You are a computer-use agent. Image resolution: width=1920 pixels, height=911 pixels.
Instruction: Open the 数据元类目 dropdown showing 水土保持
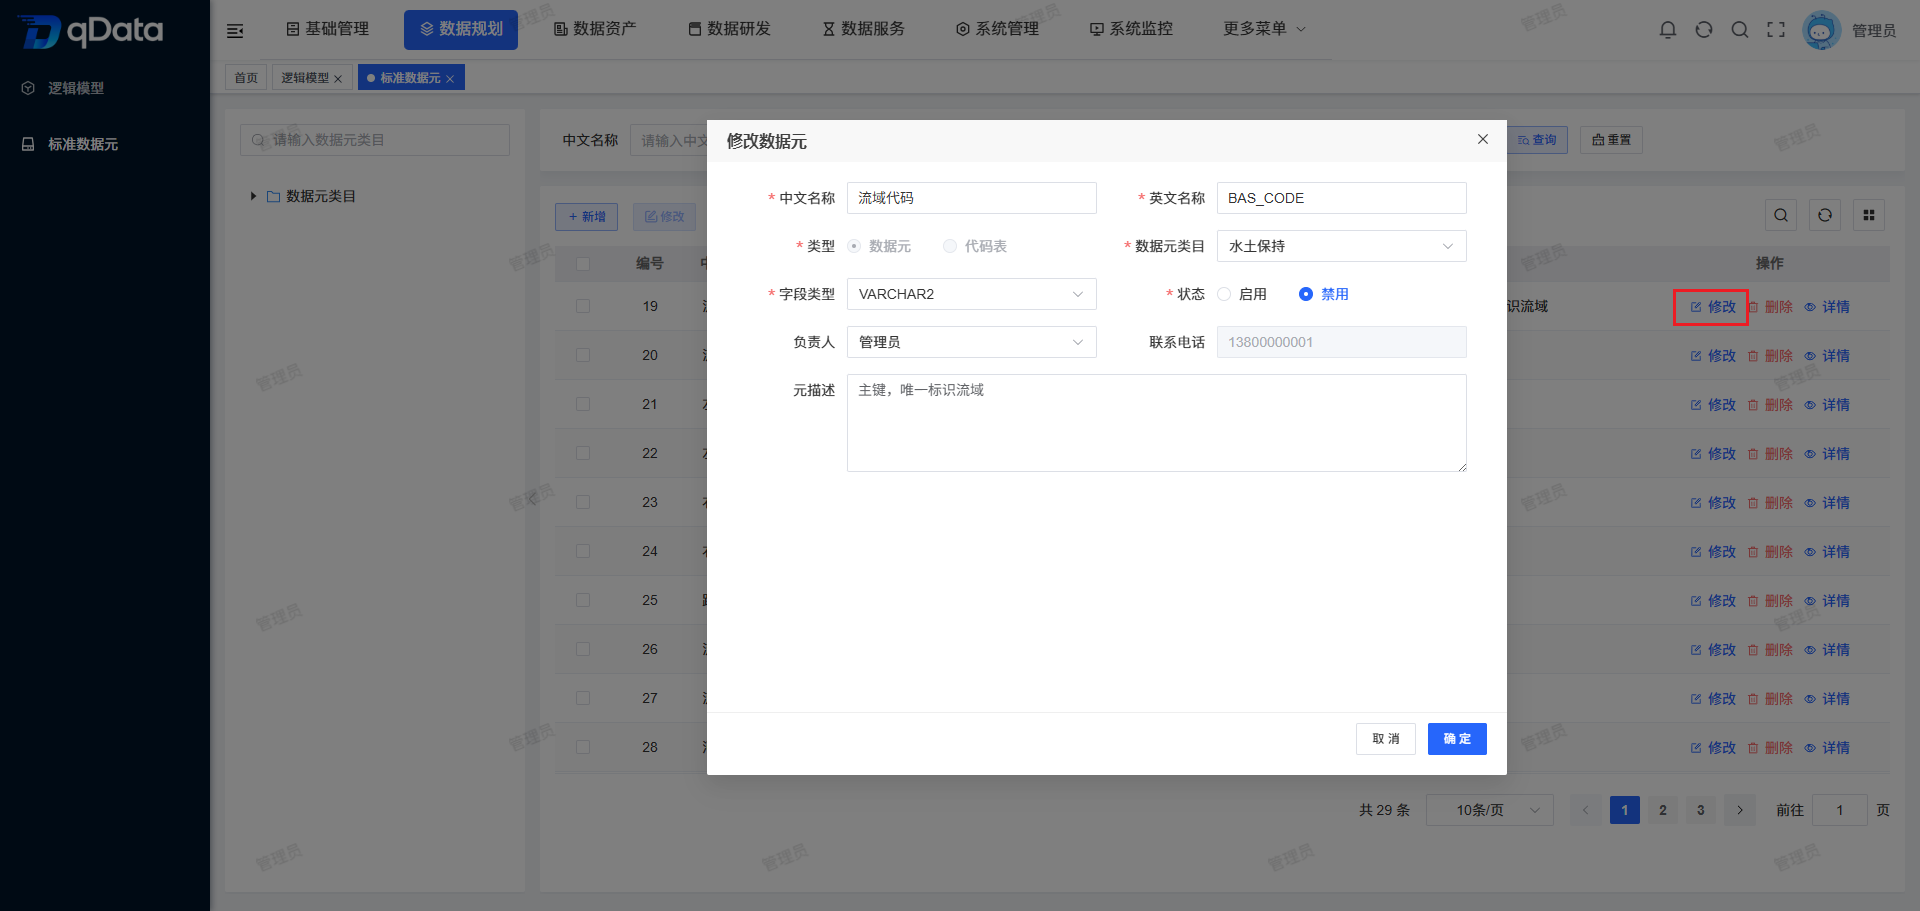point(1342,246)
